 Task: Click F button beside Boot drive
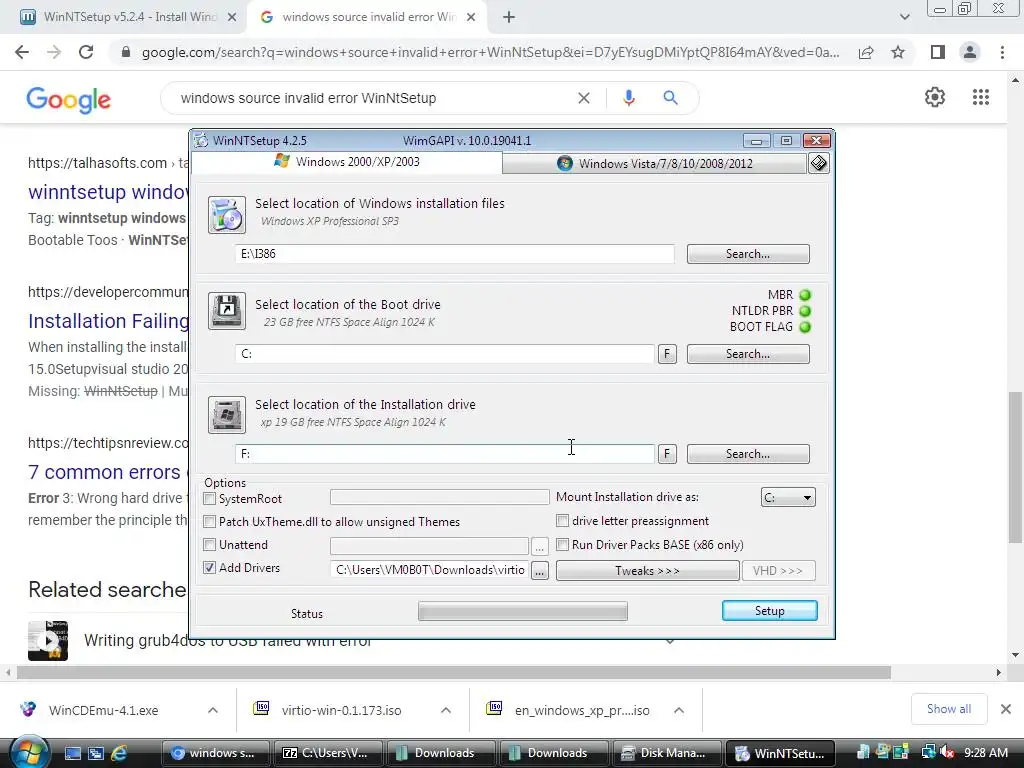pyautogui.click(x=667, y=354)
